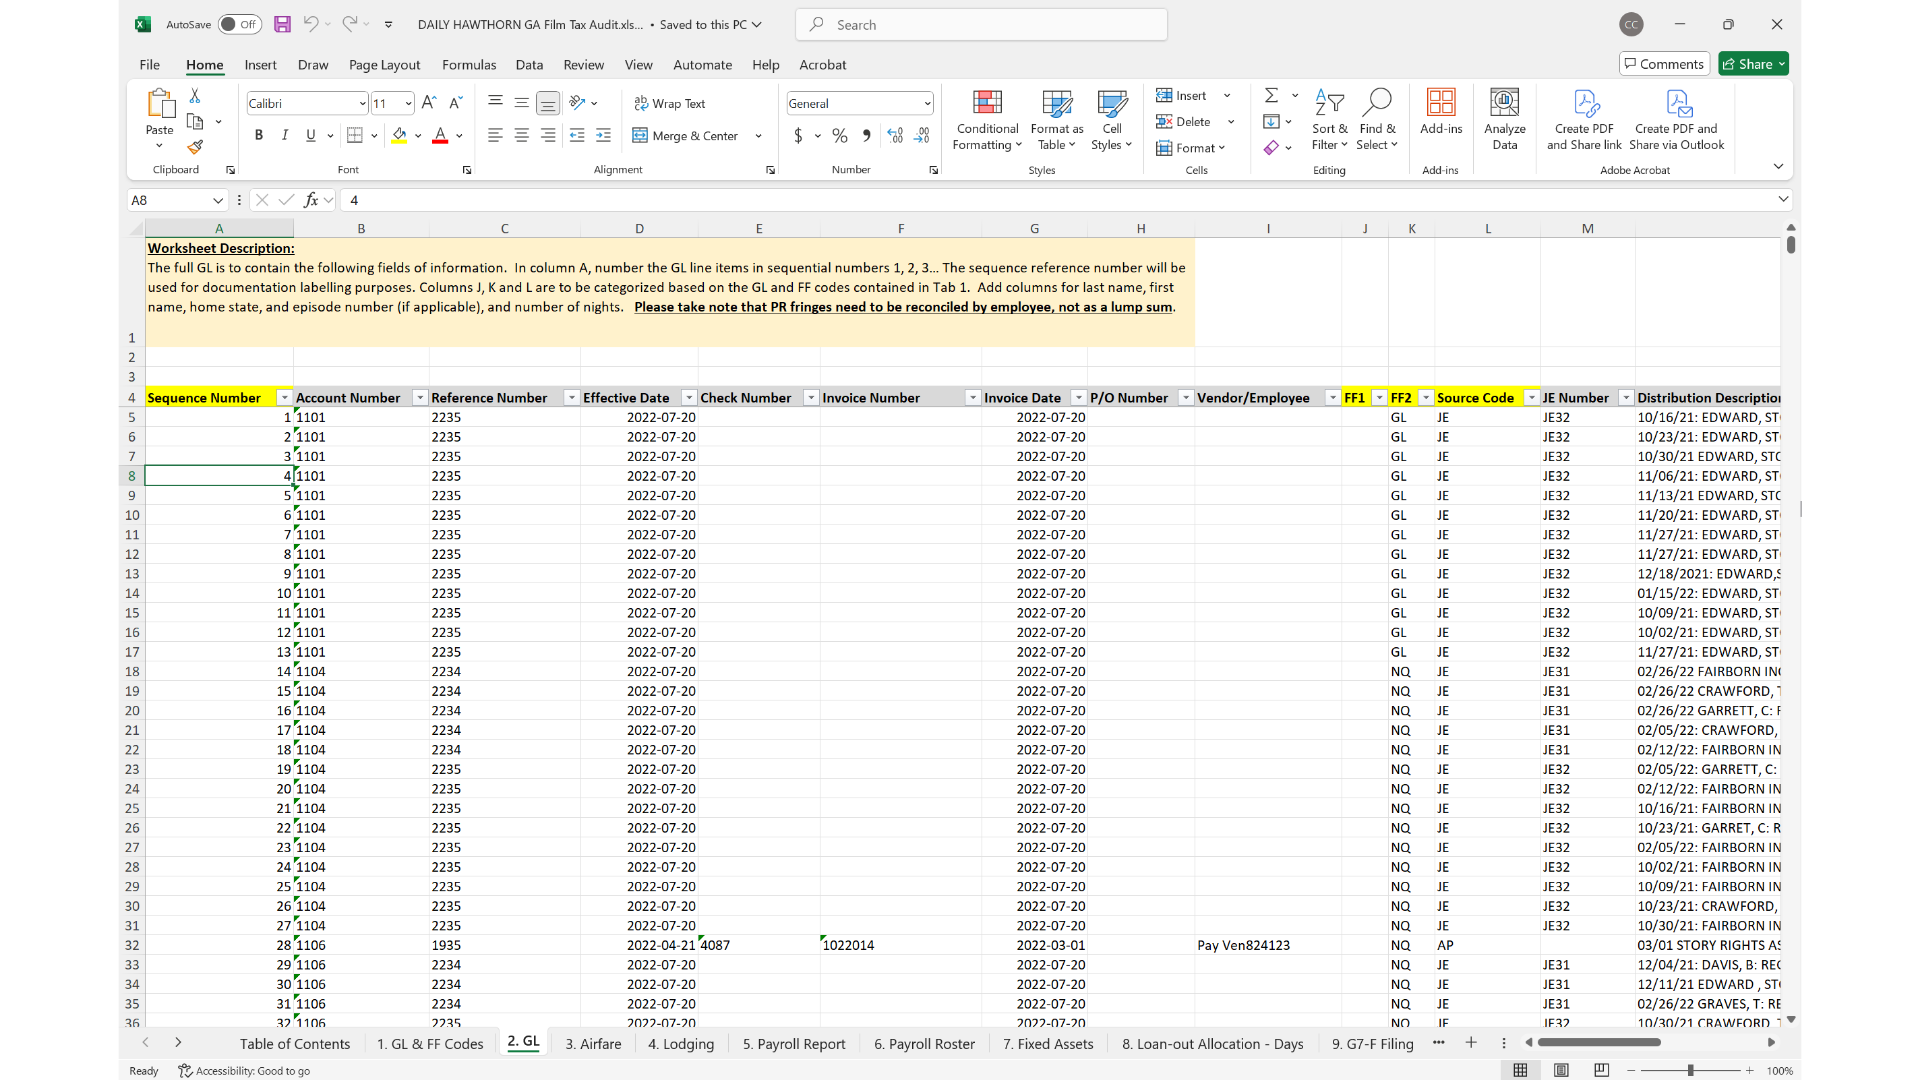Click the Decrease Font Size icon
The width and height of the screenshot is (1920, 1080).
pyautogui.click(x=456, y=103)
